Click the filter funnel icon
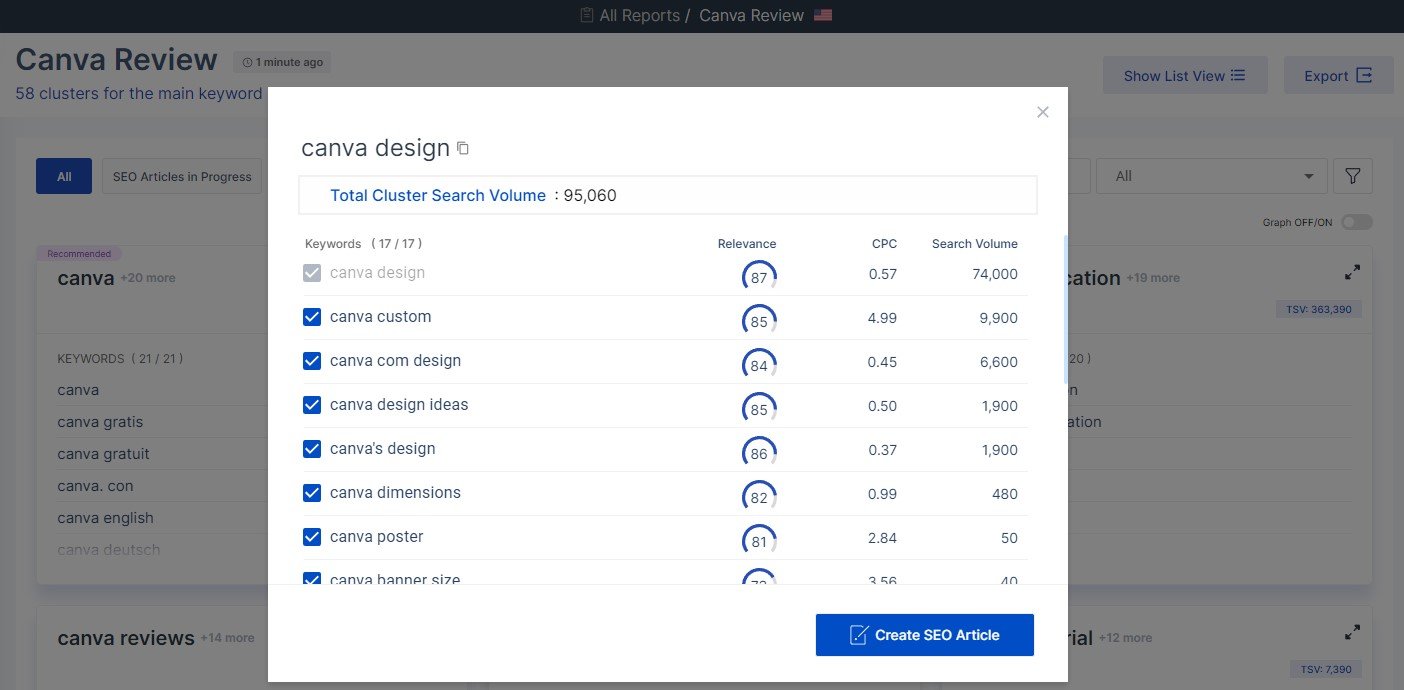The width and height of the screenshot is (1404, 690). click(1352, 176)
